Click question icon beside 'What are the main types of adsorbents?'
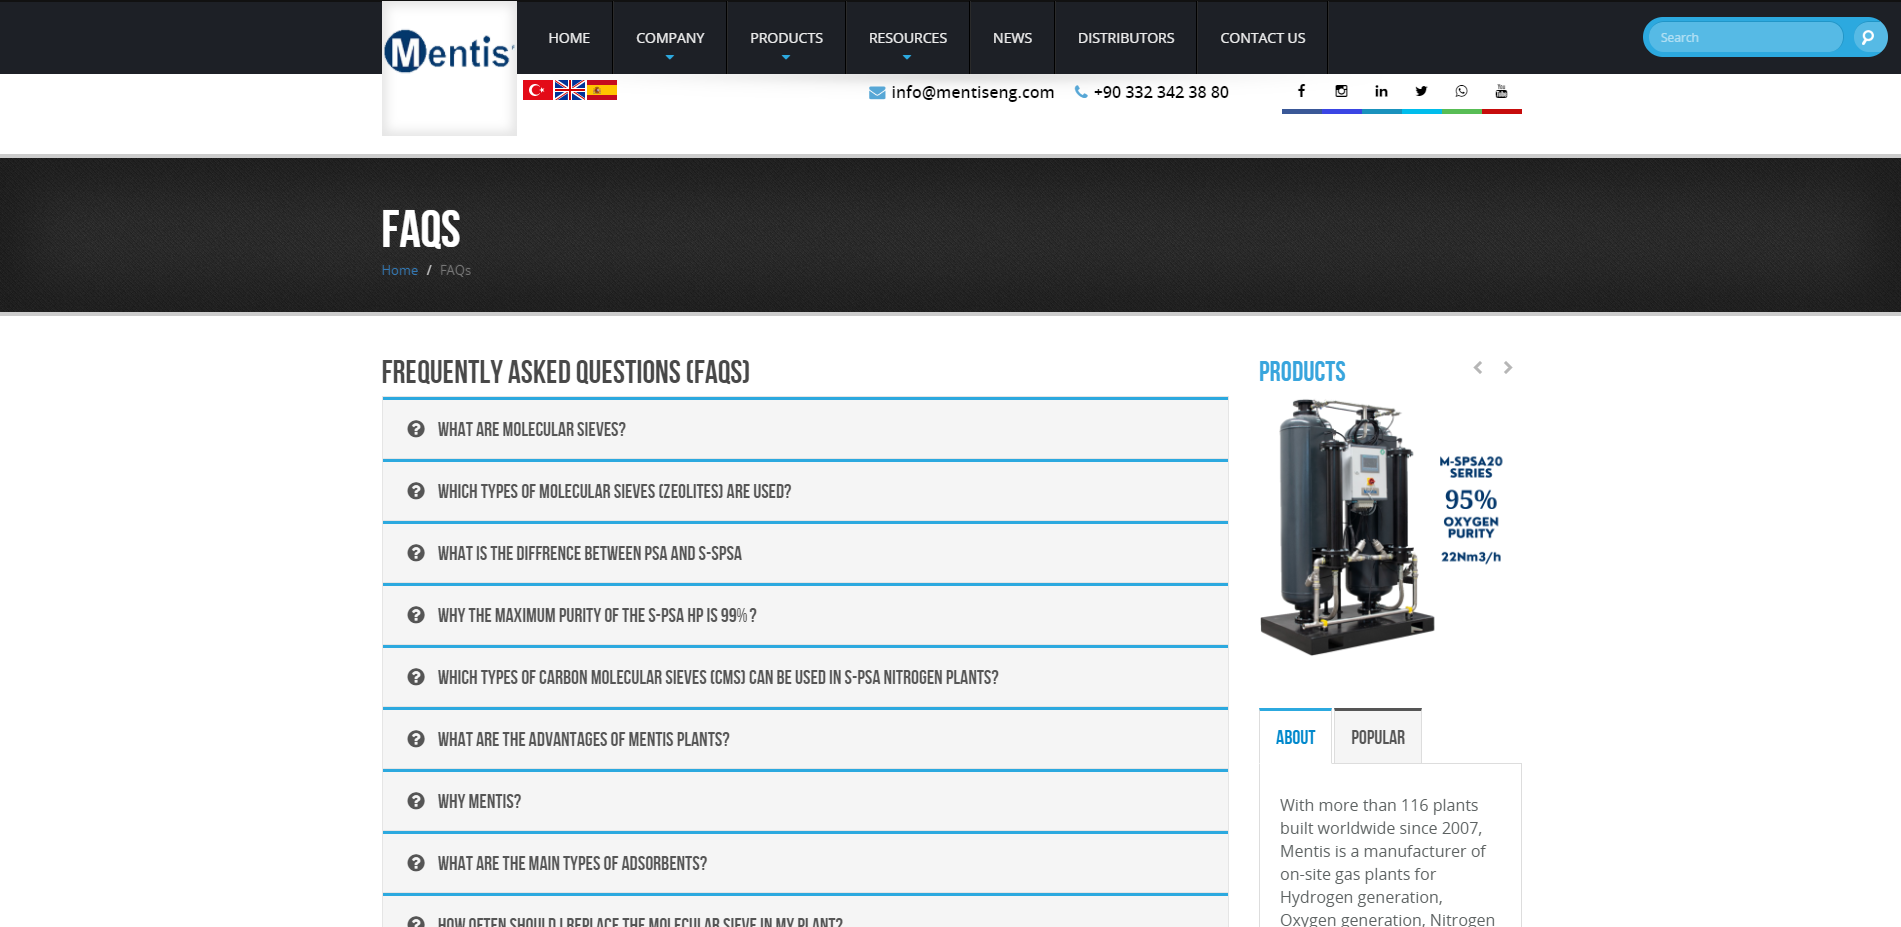1901x927 pixels. click(x=416, y=863)
